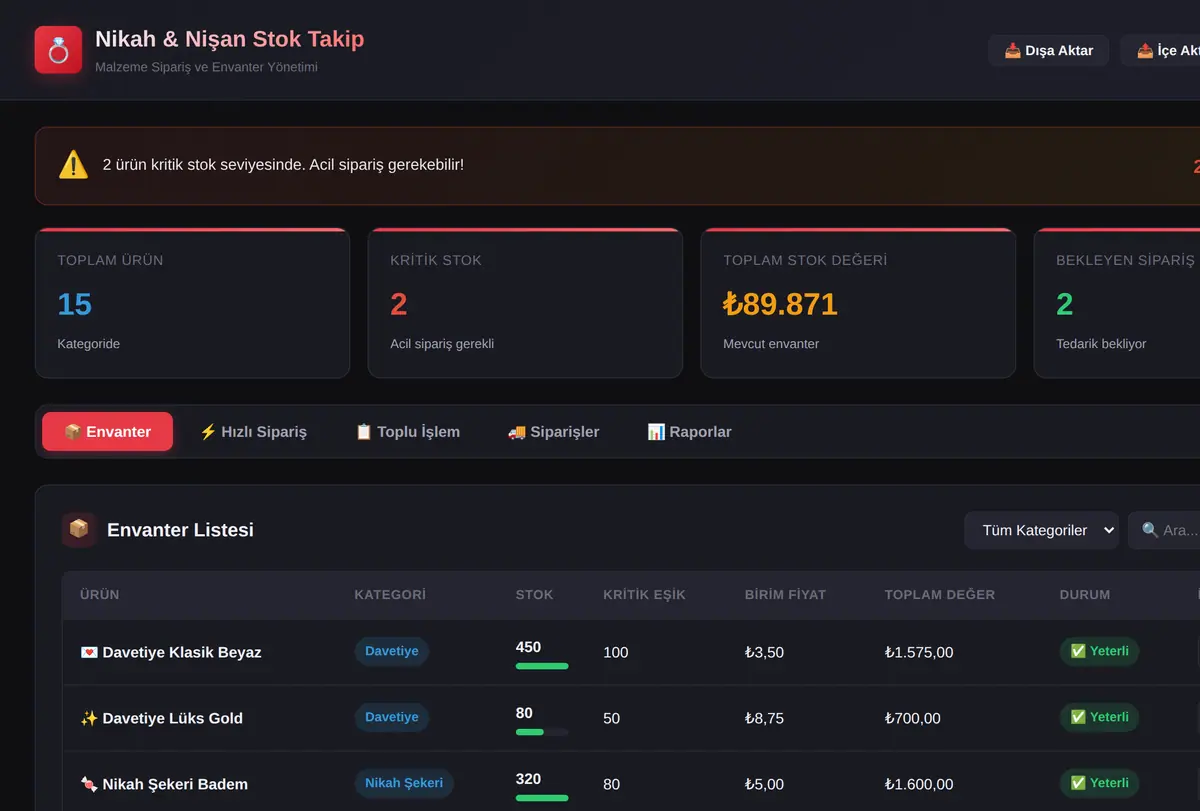Click the Davetiye tag on Klasik Beyaz row

[x=392, y=651]
